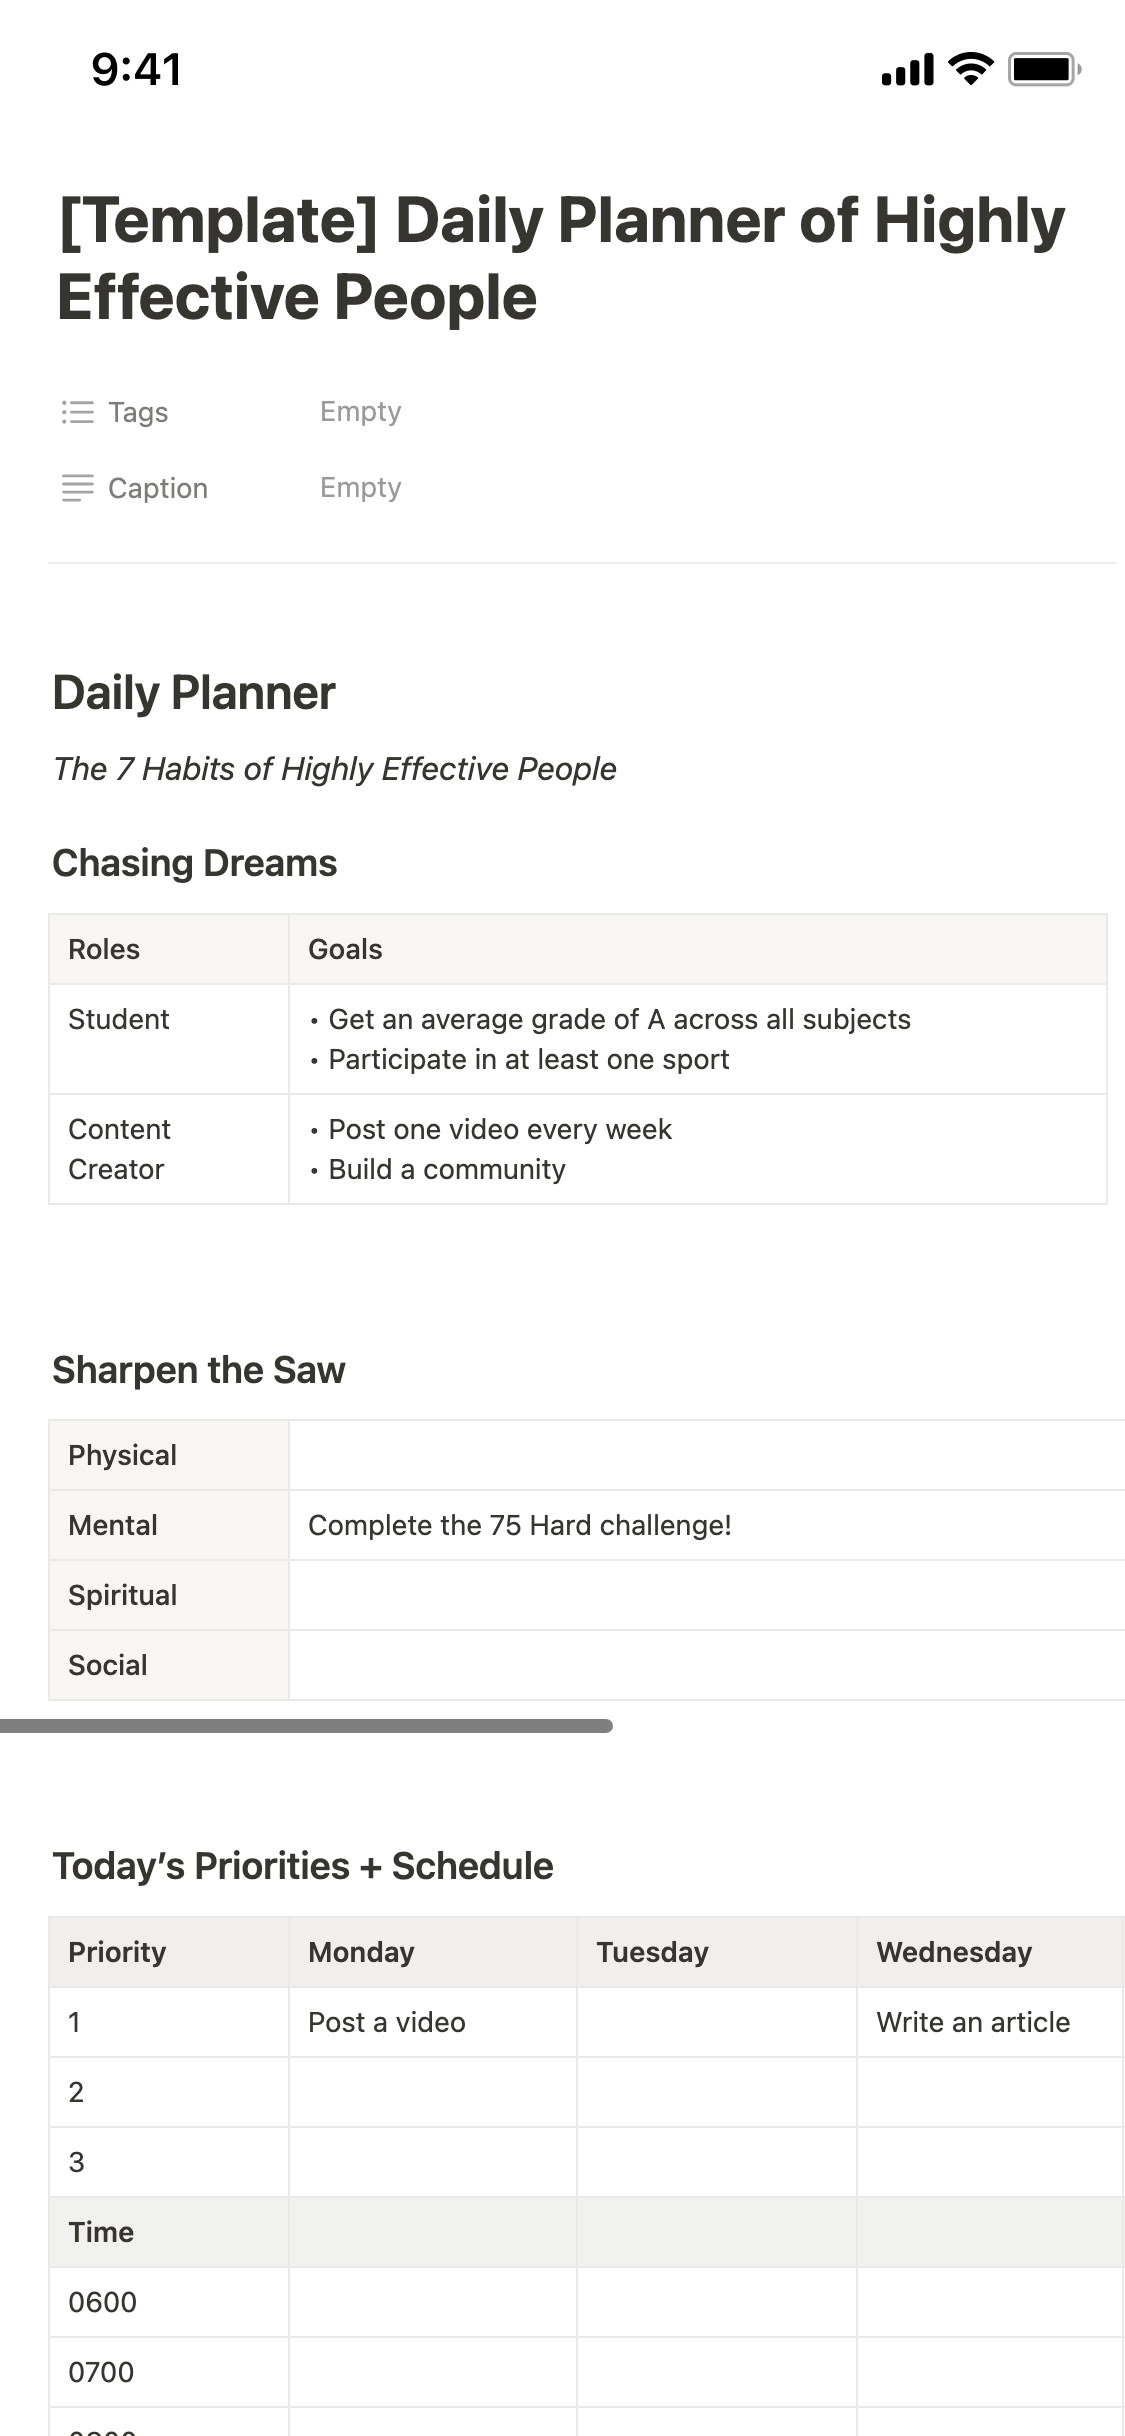Click the Mental row's 75 Hard cell
The image size is (1125, 2436).
pos(519,1525)
